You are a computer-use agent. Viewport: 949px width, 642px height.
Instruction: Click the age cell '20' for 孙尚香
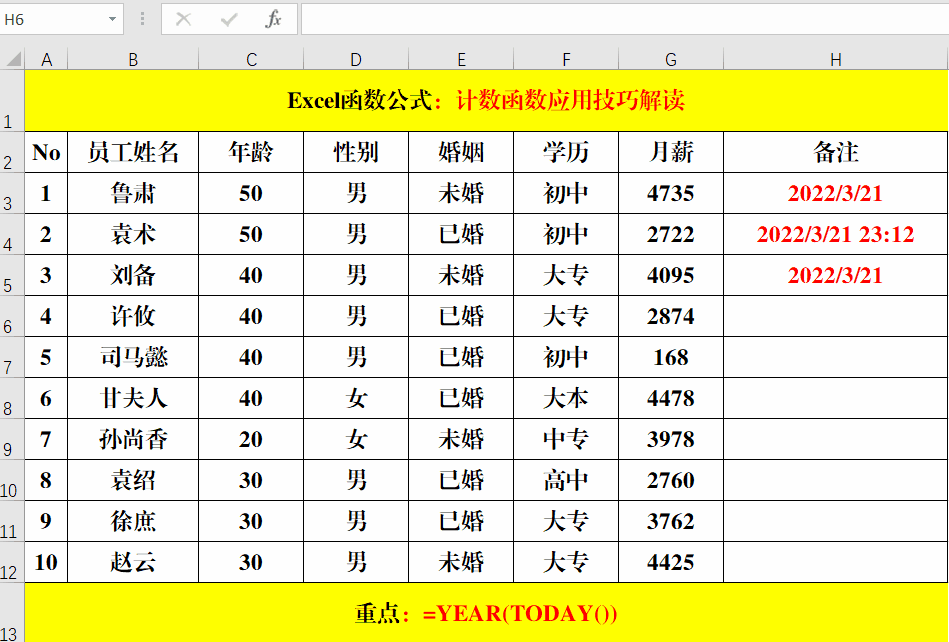tap(251, 439)
